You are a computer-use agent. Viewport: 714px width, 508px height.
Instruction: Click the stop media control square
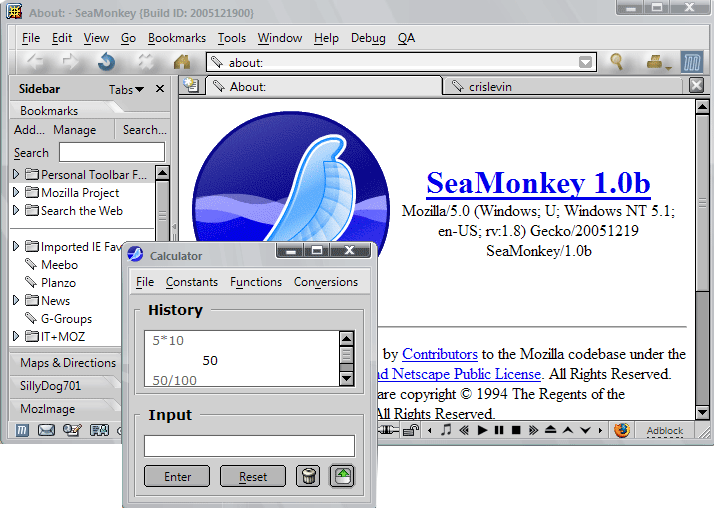pyautogui.click(x=516, y=430)
